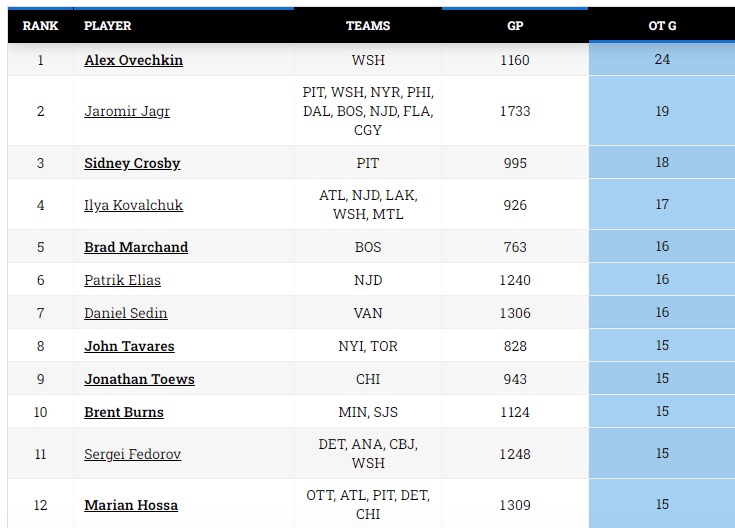735x528 pixels.
Task: Open Marian Hossa's player link
Action: (131, 505)
